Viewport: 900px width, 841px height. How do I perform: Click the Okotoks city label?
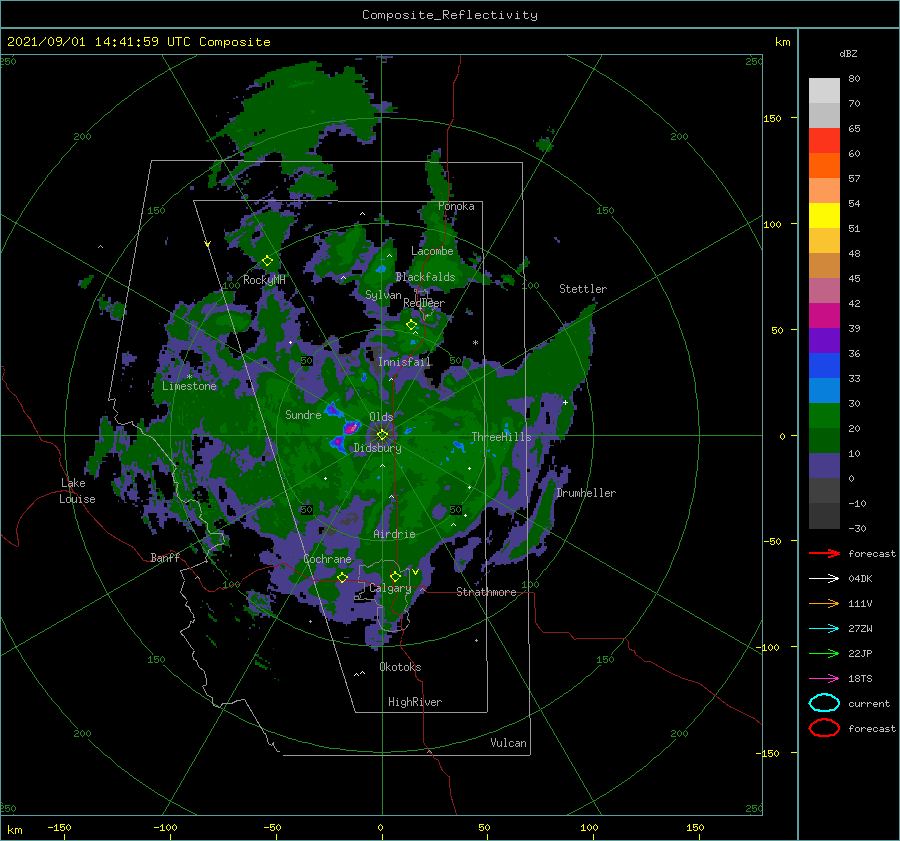400,667
